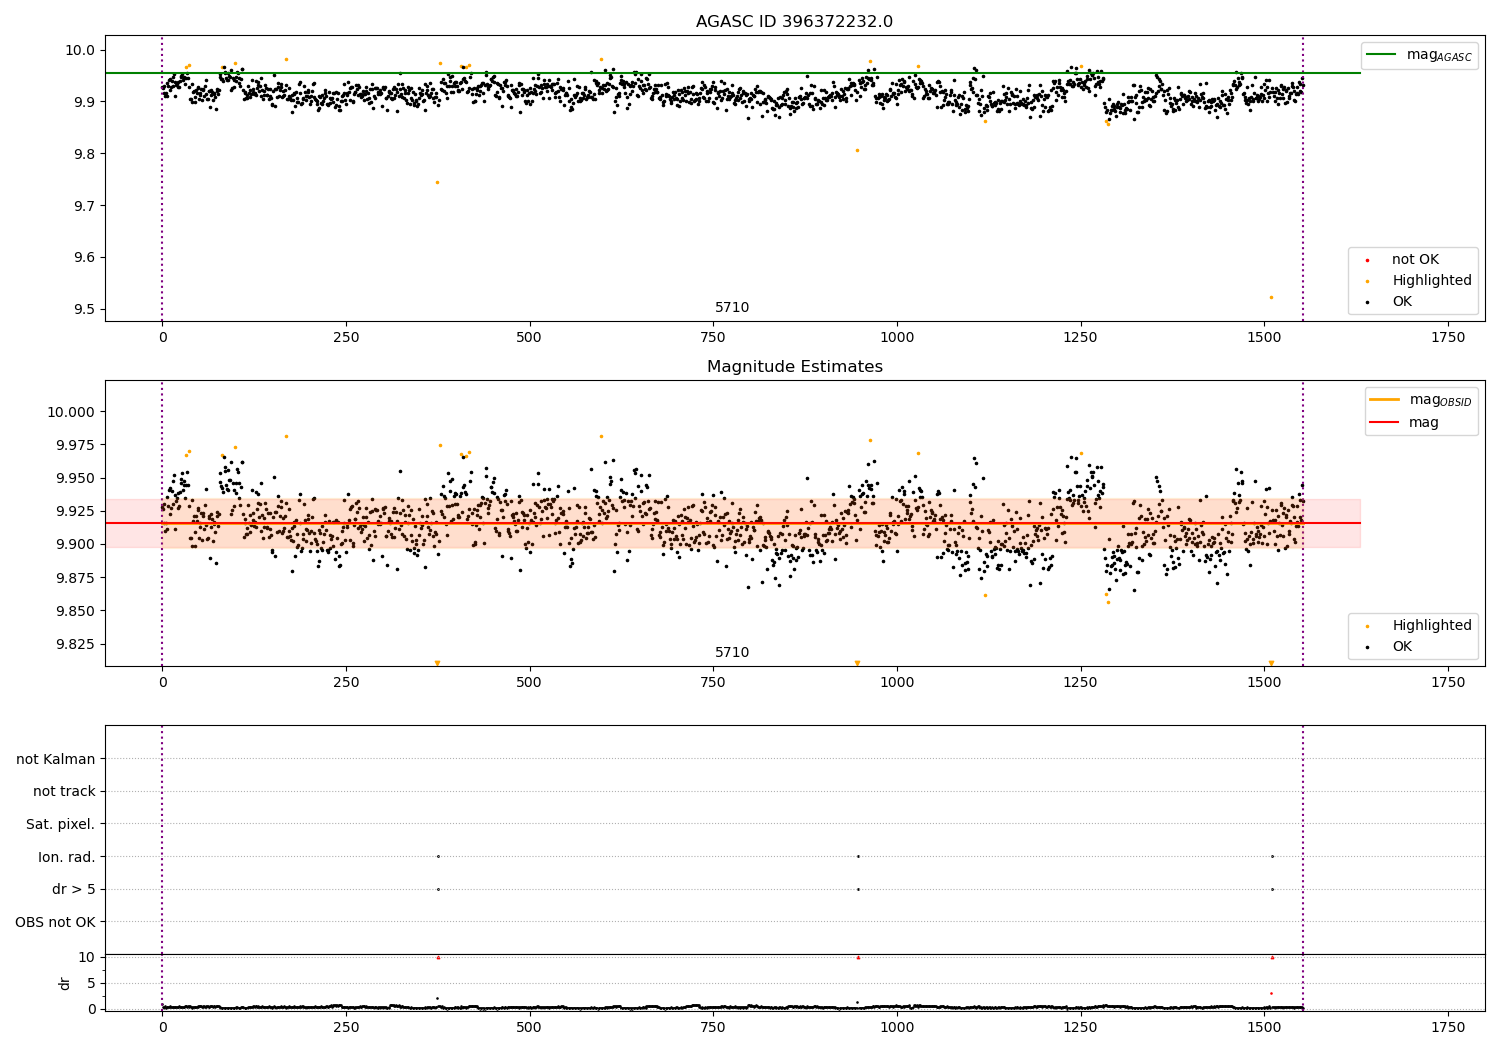
Task: Click black 'OK' legend marker in Magnitude Estimates plot
Action: click(1367, 647)
